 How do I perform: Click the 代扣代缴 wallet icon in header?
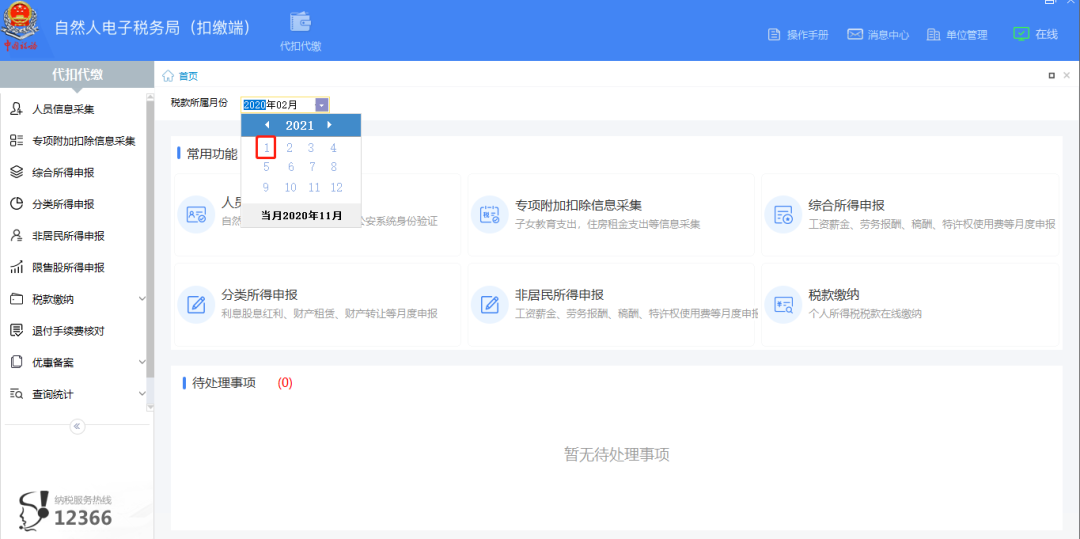[x=300, y=23]
